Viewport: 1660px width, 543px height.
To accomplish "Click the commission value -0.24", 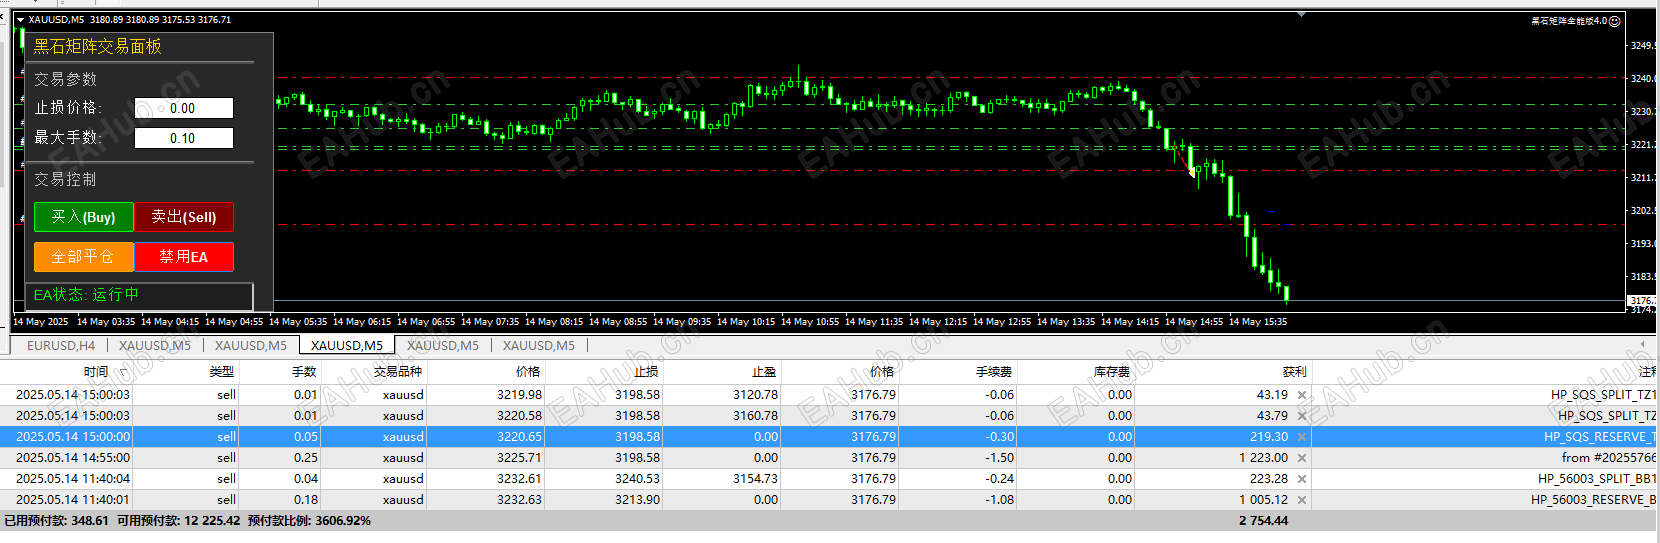I will pyautogui.click(x=1000, y=479).
